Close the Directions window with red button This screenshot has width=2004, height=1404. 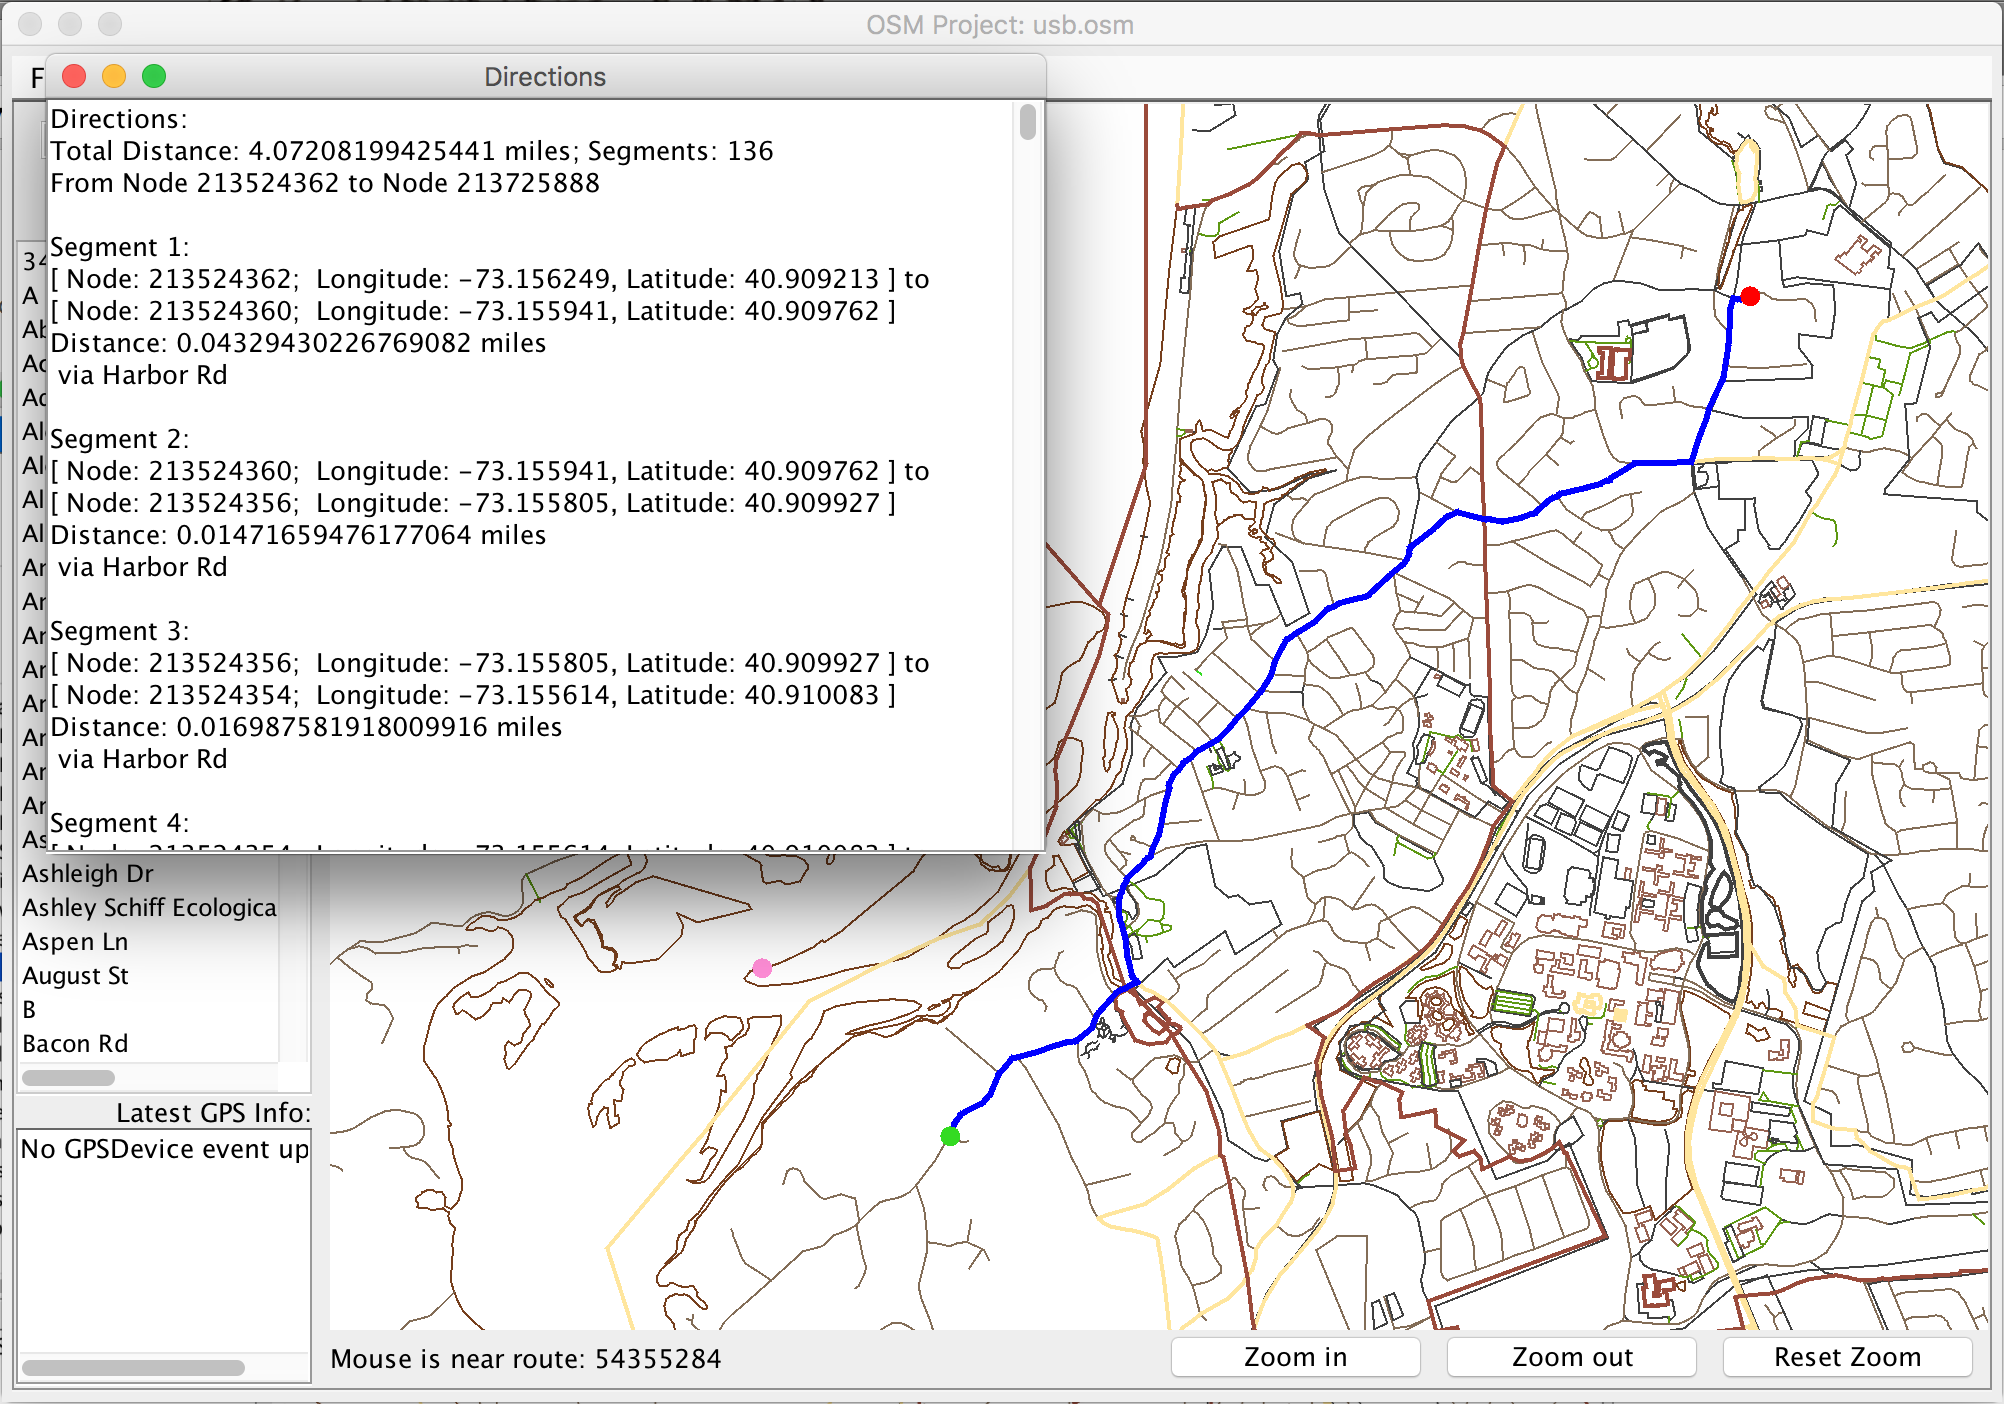point(74,76)
